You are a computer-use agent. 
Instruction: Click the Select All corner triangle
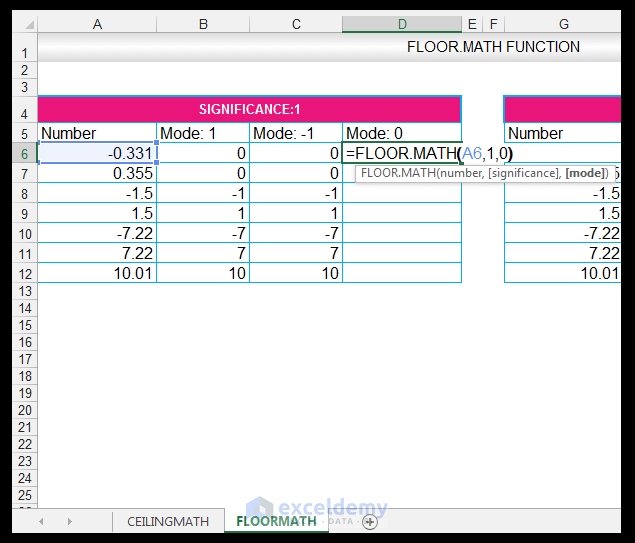point(29,25)
